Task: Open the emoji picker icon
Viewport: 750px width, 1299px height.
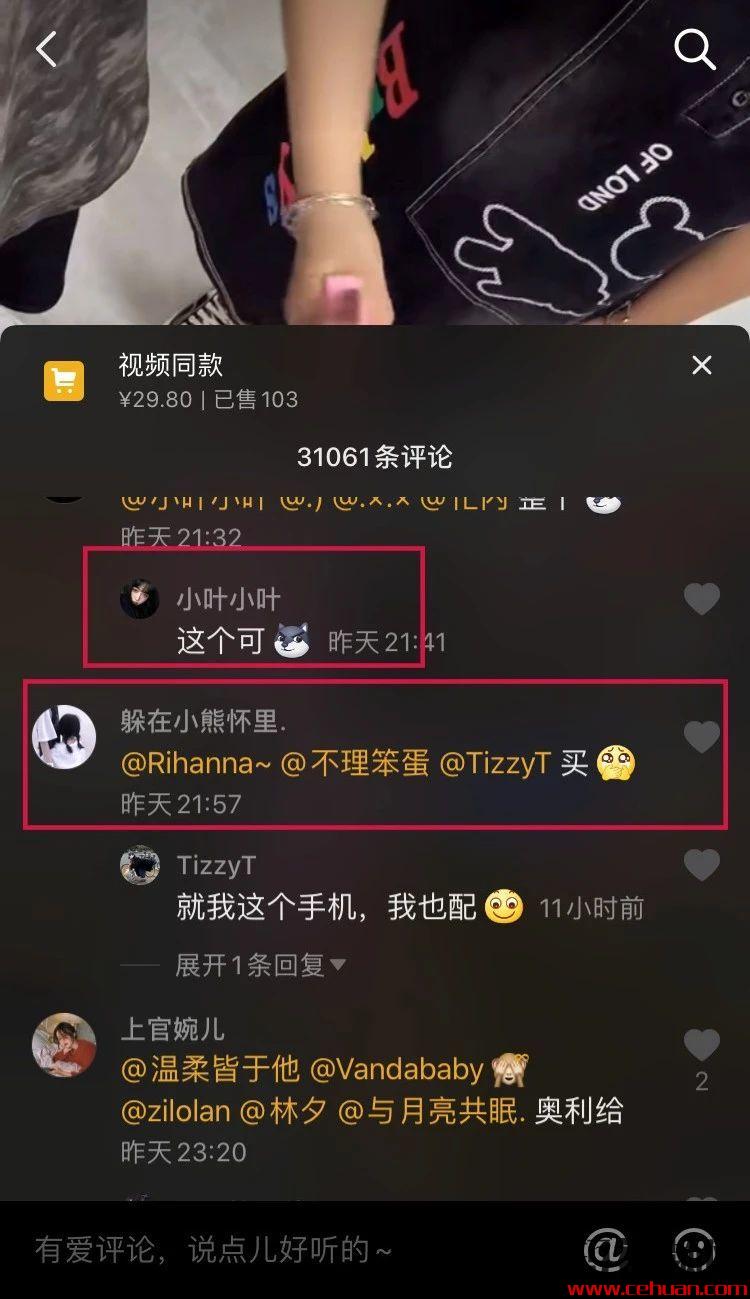Action: (693, 1249)
